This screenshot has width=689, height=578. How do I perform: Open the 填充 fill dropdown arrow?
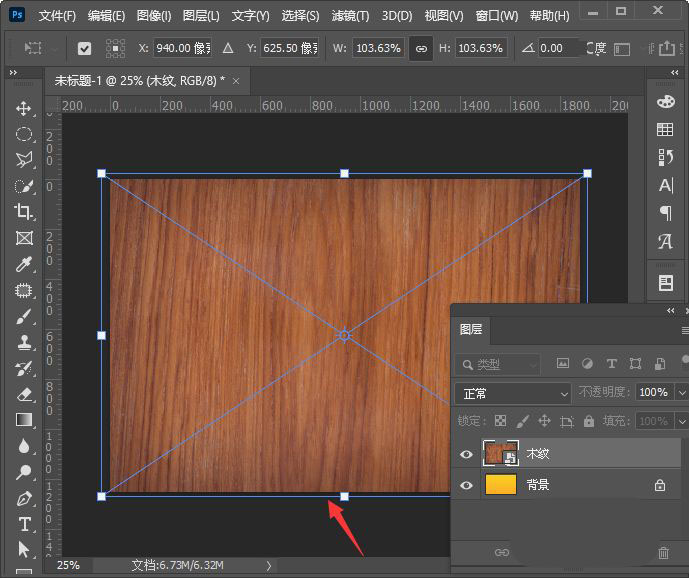pos(682,421)
